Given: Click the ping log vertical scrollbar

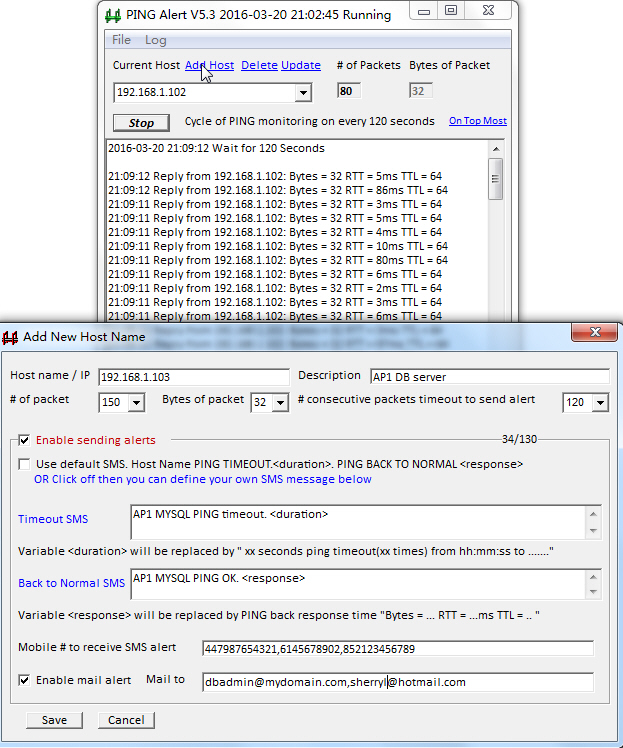Looking at the screenshot, I should pyautogui.click(x=495, y=230).
